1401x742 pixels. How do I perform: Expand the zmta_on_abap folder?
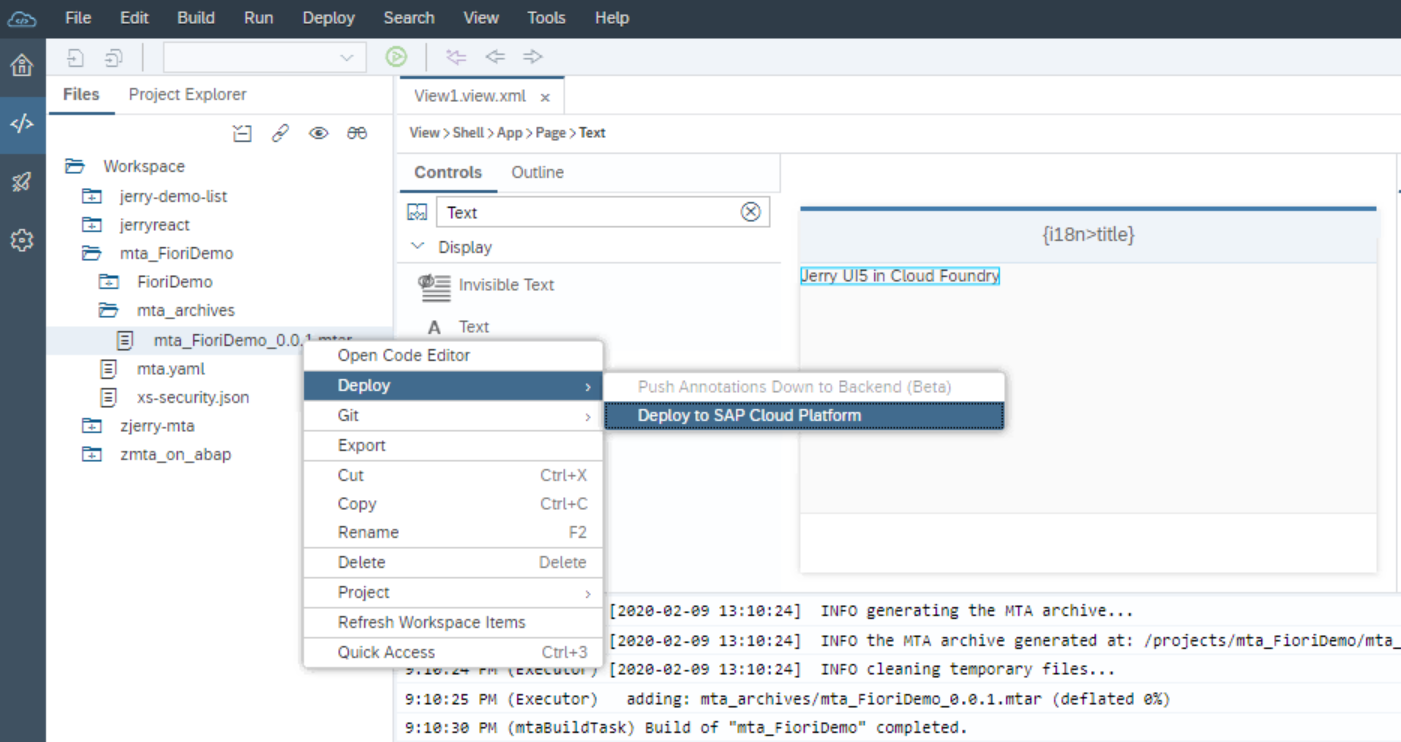coord(92,454)
